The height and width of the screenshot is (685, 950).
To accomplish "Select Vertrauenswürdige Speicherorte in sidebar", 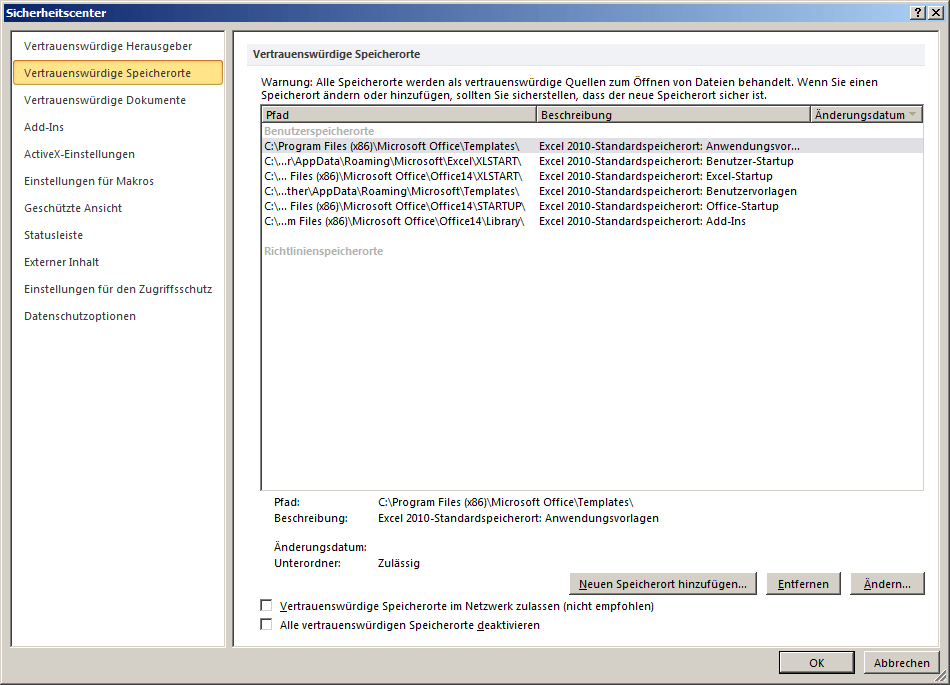I will pos(118,73).
